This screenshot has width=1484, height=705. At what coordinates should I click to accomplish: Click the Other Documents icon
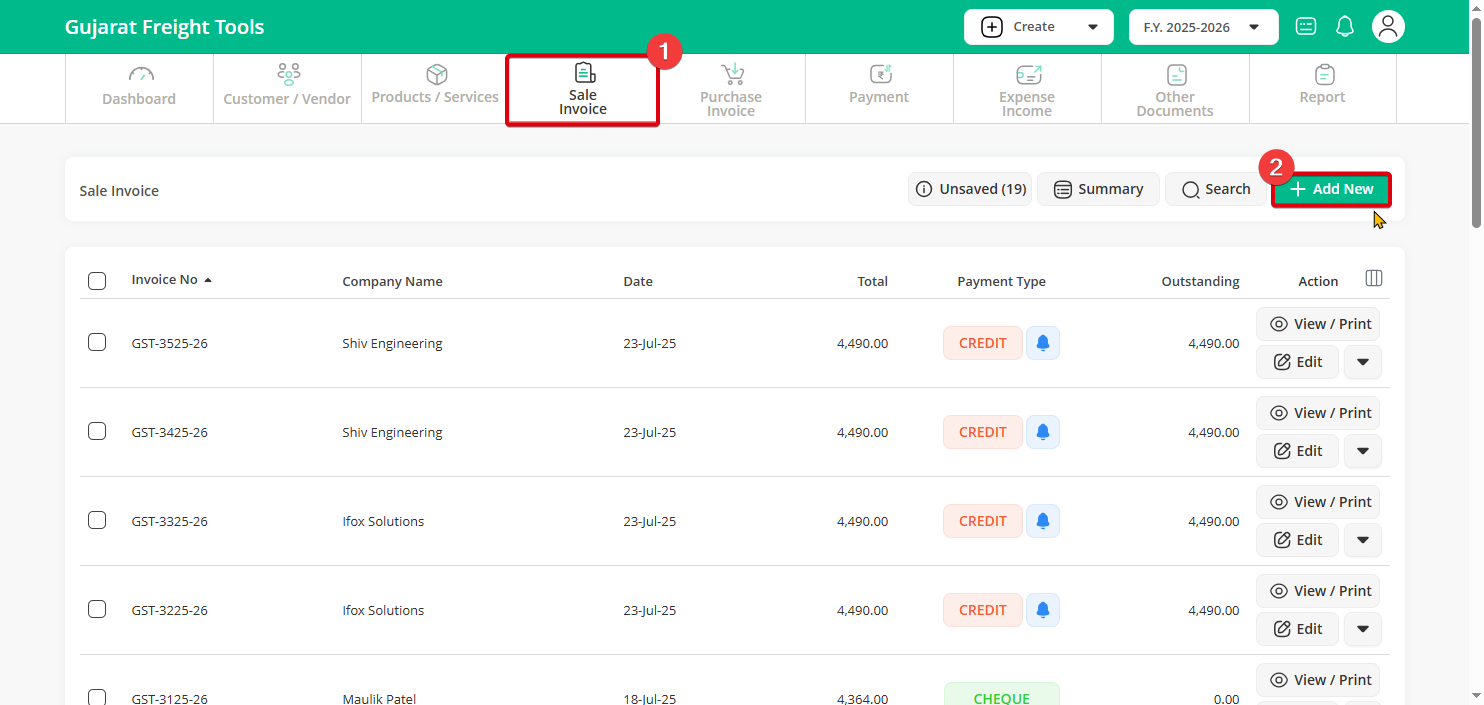coord(1176,74)
